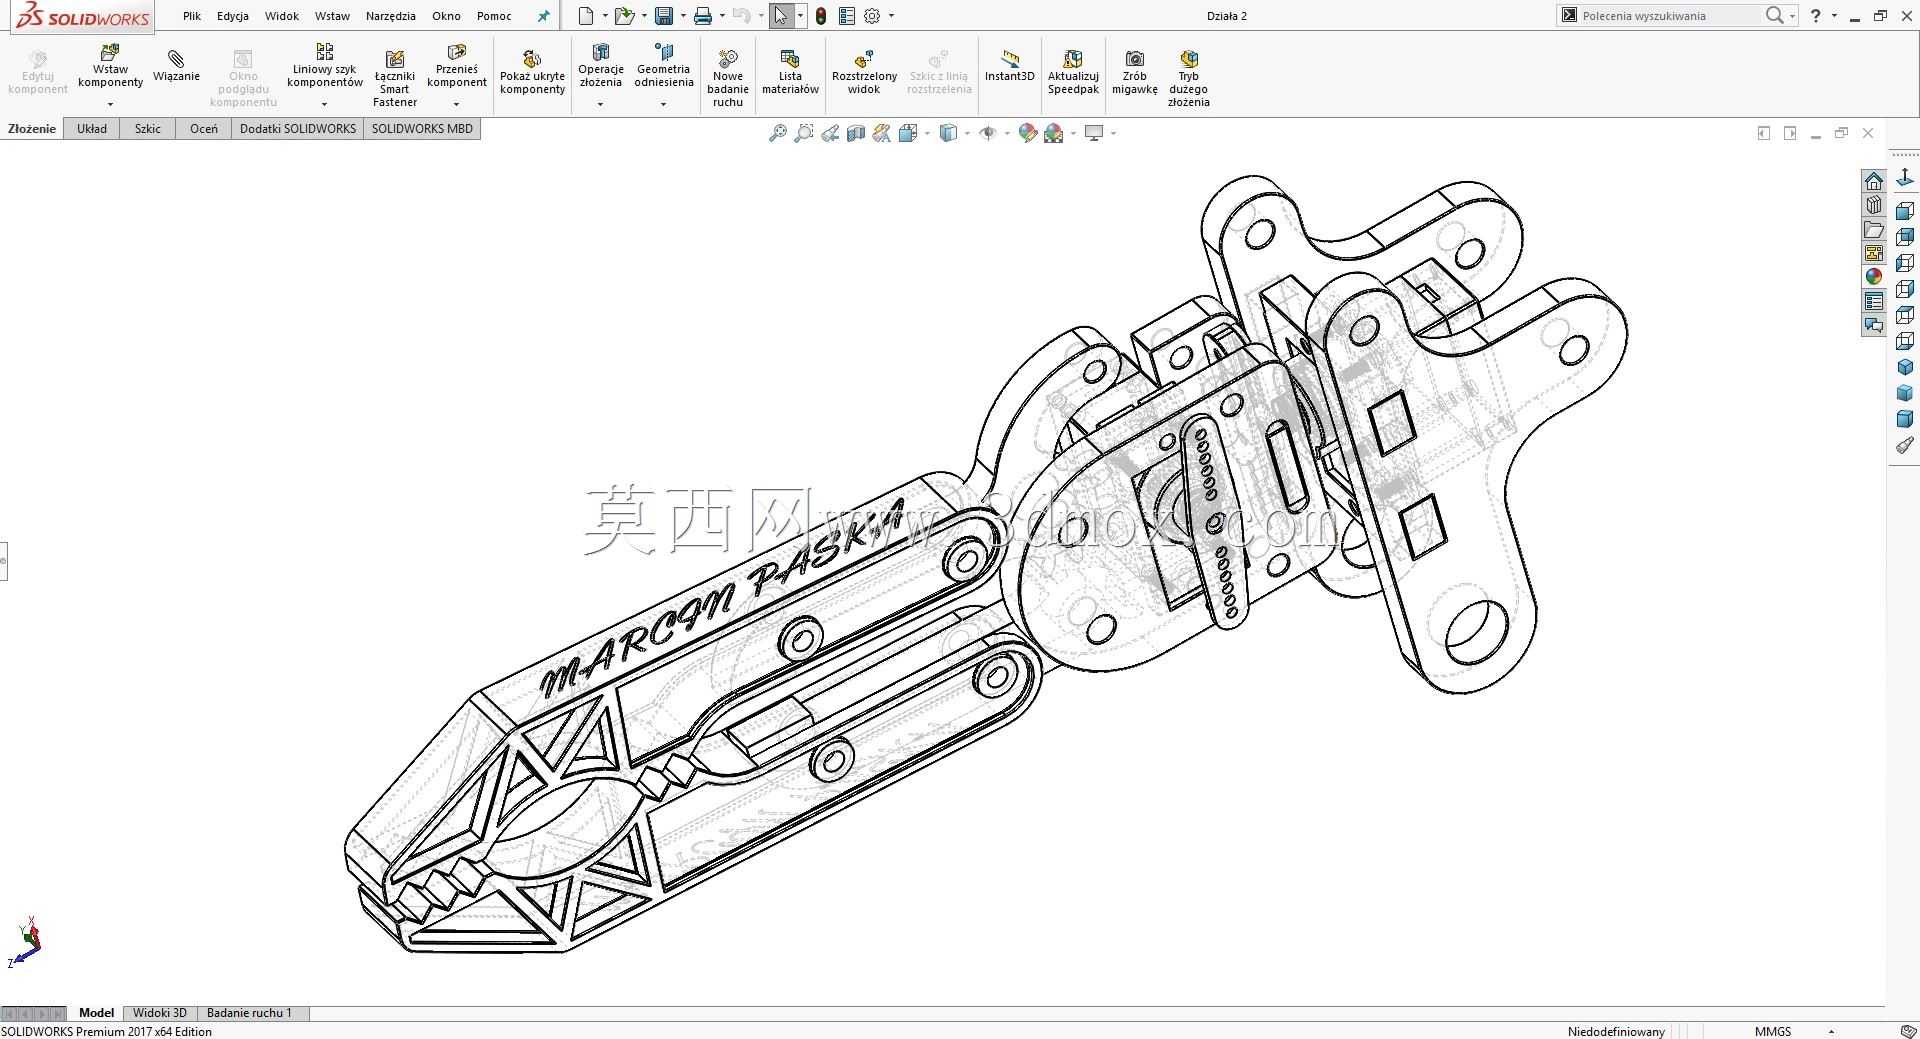Click Tryb dużego złożenia icon
Screen dimensions: 1920x1039
[1188, 59]
